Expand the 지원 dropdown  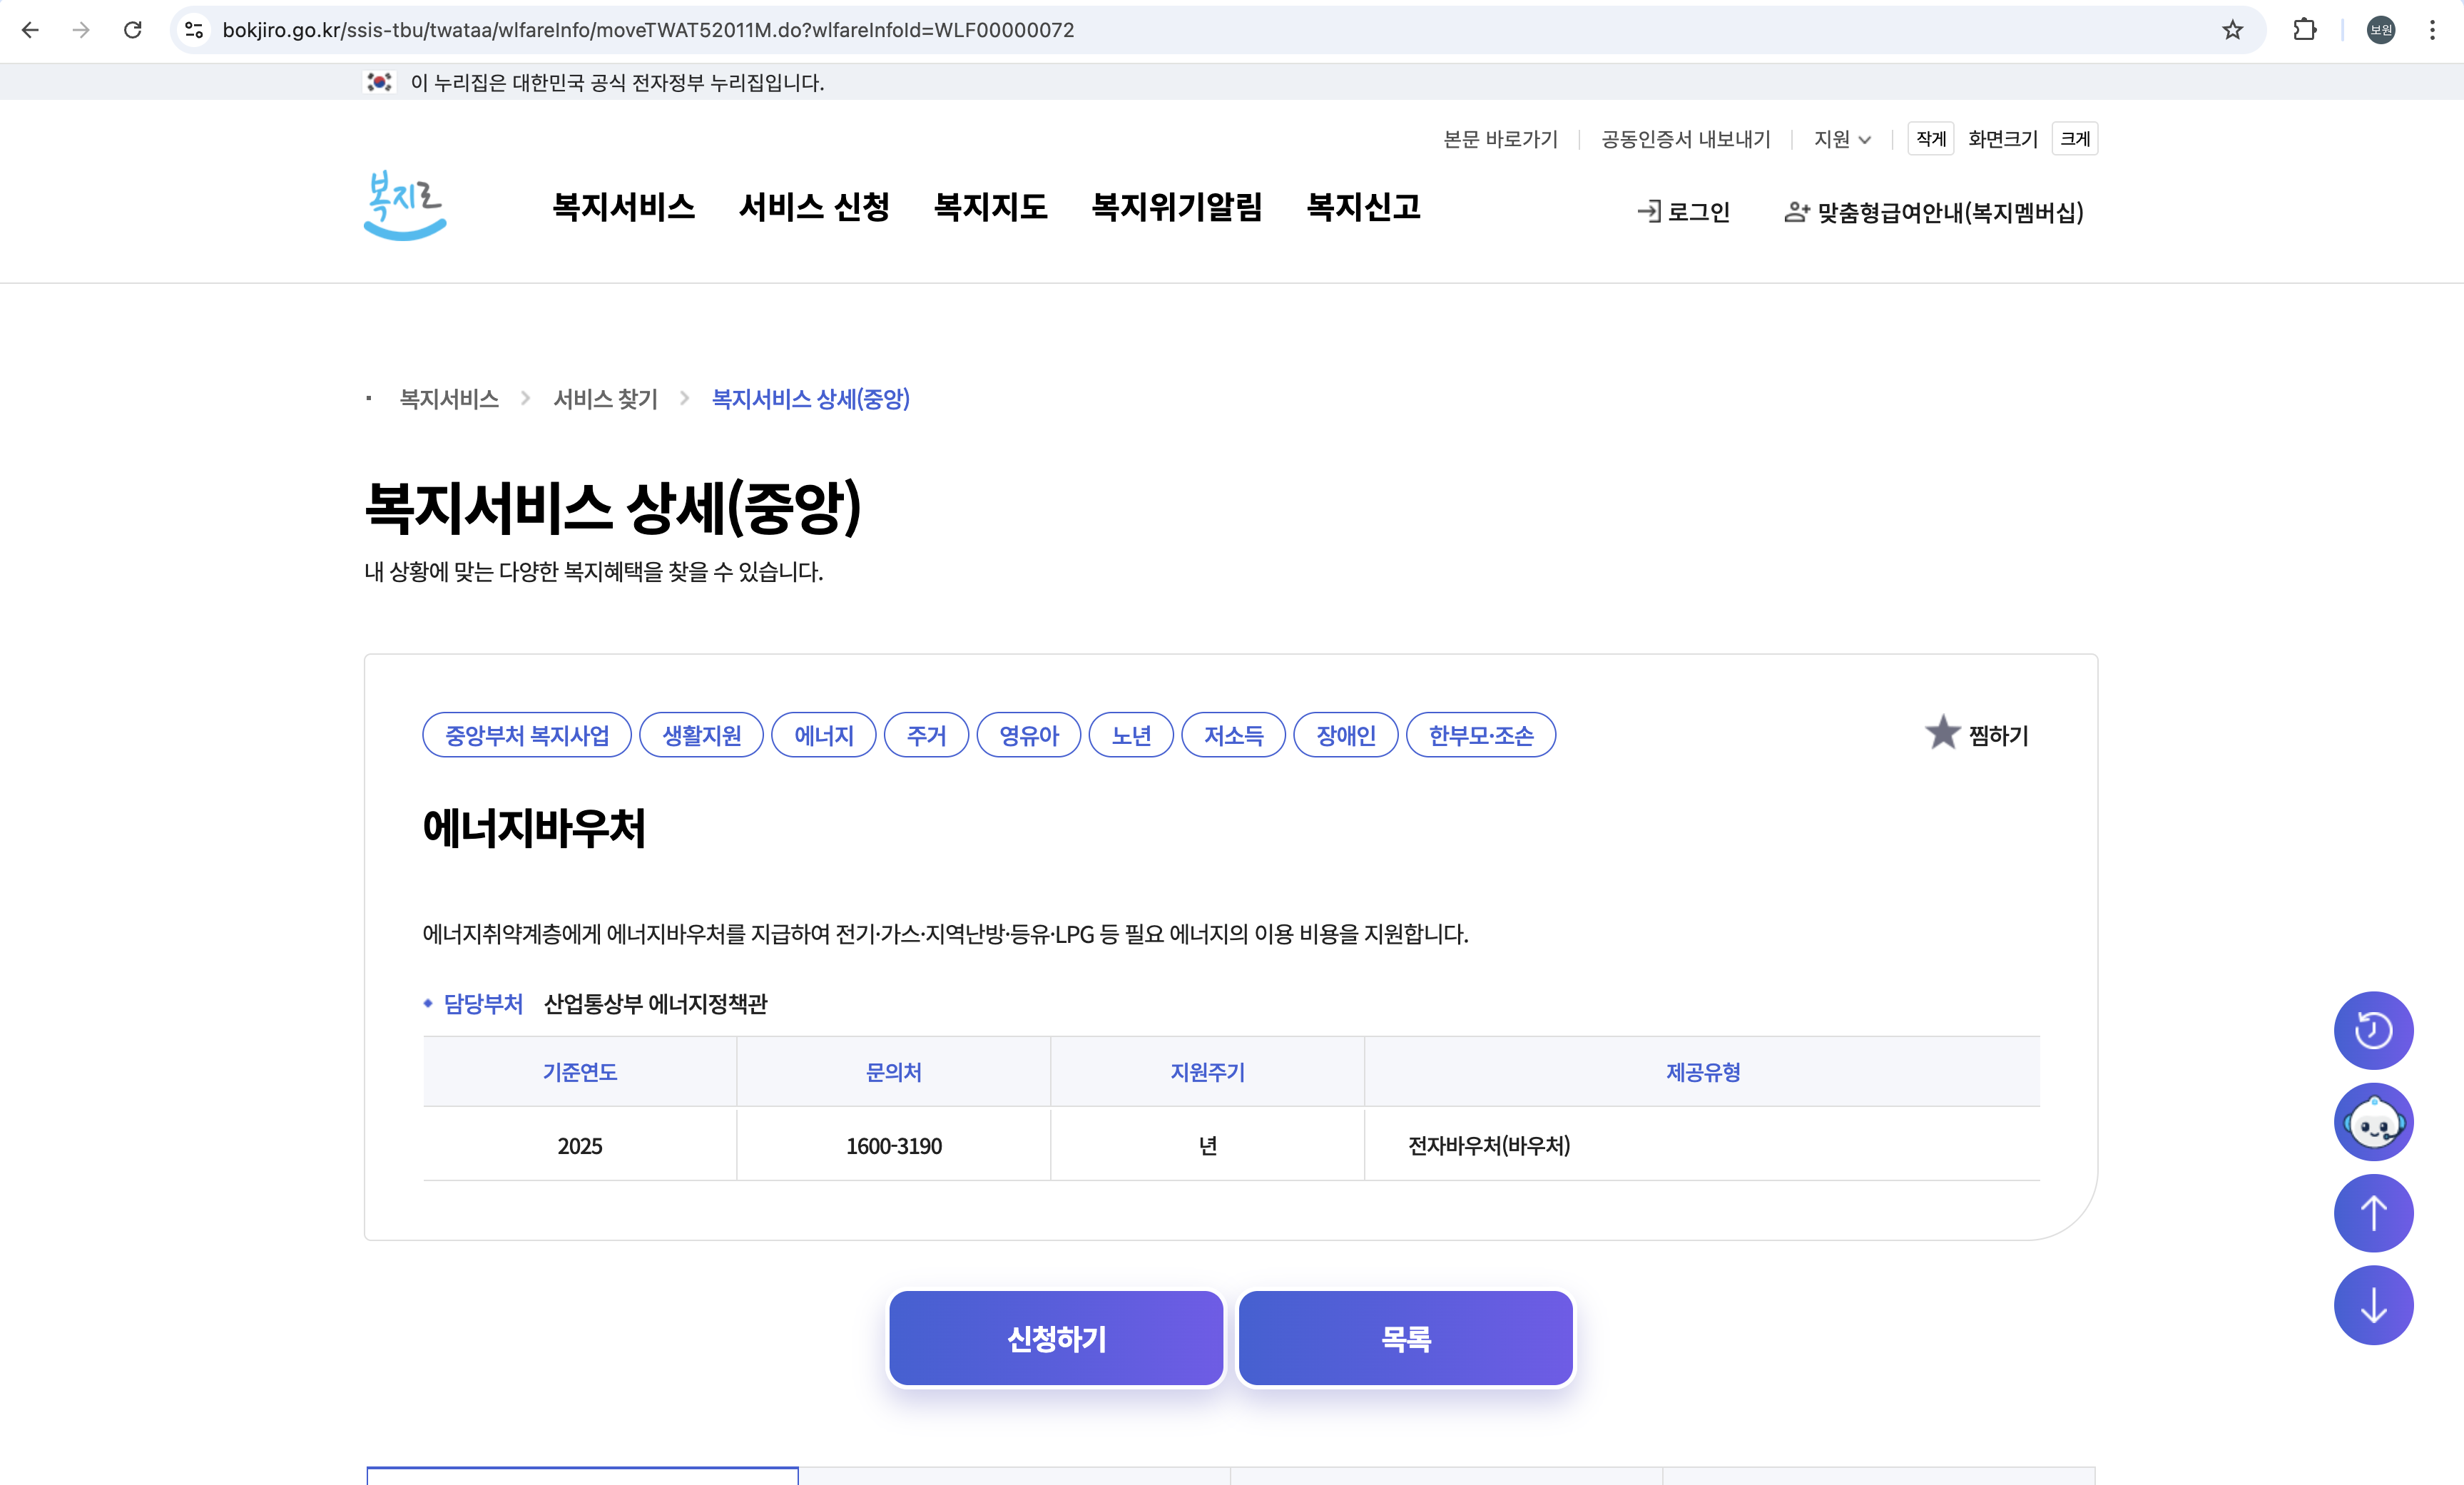(1841, 139)
